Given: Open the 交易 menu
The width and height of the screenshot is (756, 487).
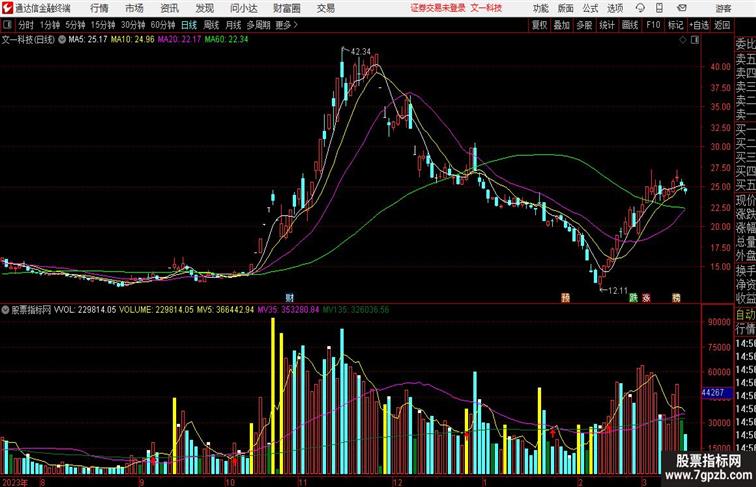Looking at the screenshot, I should coord(325,8).
